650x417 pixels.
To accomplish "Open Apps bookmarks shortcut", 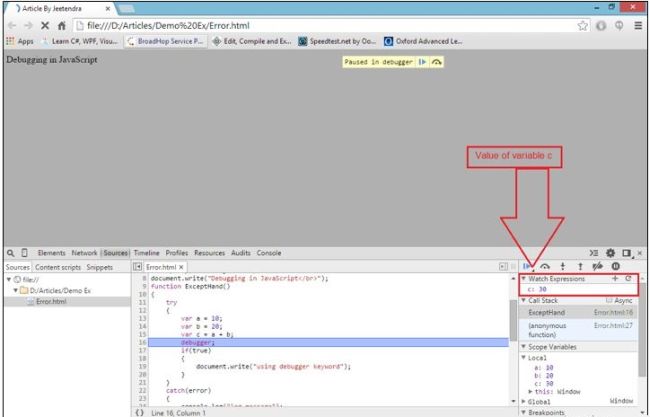I will [x=19, y=41].
